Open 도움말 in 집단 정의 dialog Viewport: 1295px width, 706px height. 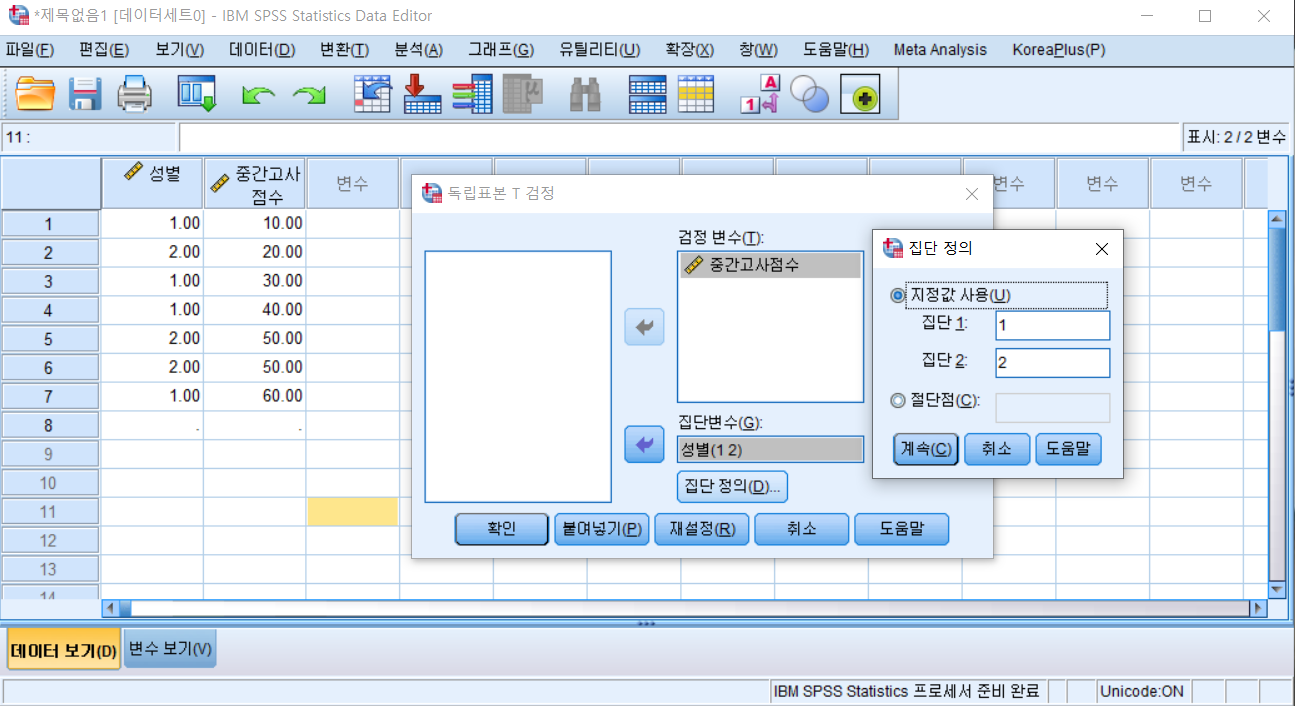tap(1068, 450)
